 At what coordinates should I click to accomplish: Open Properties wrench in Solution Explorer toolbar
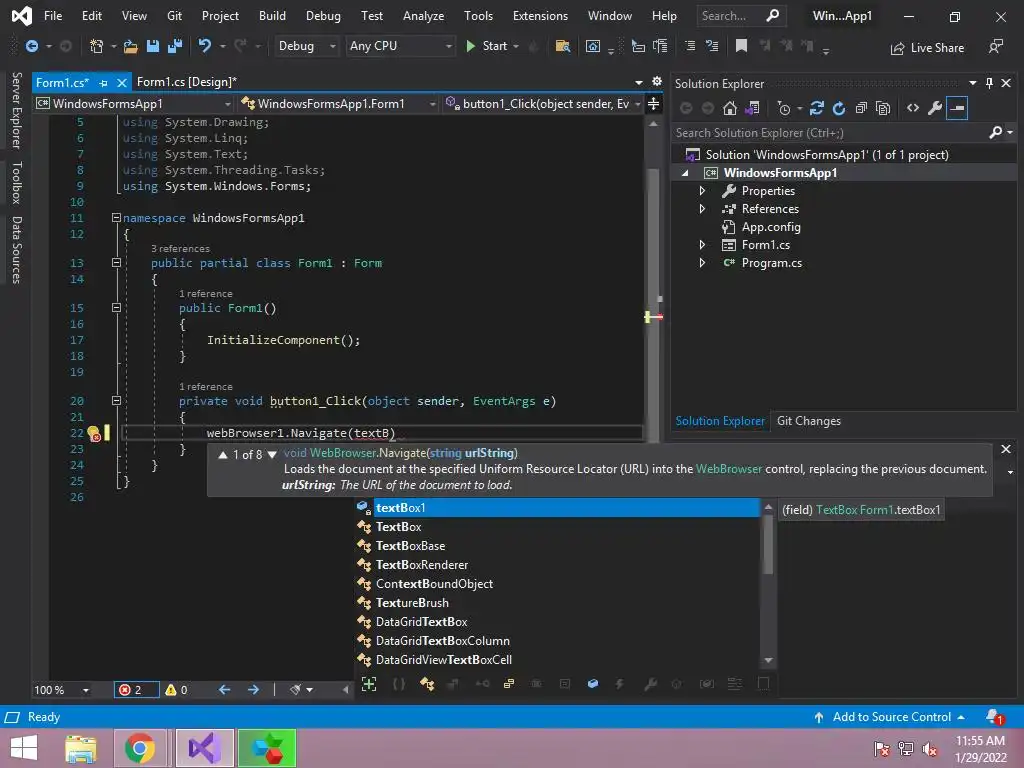[x=935, y=108]
